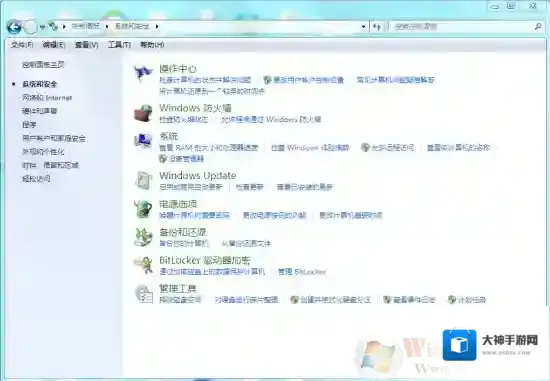Open 常见计算机问题疑难解答 link
This screenshot has width=550, height=381.
pyautogui.click(x=396, y=80)
